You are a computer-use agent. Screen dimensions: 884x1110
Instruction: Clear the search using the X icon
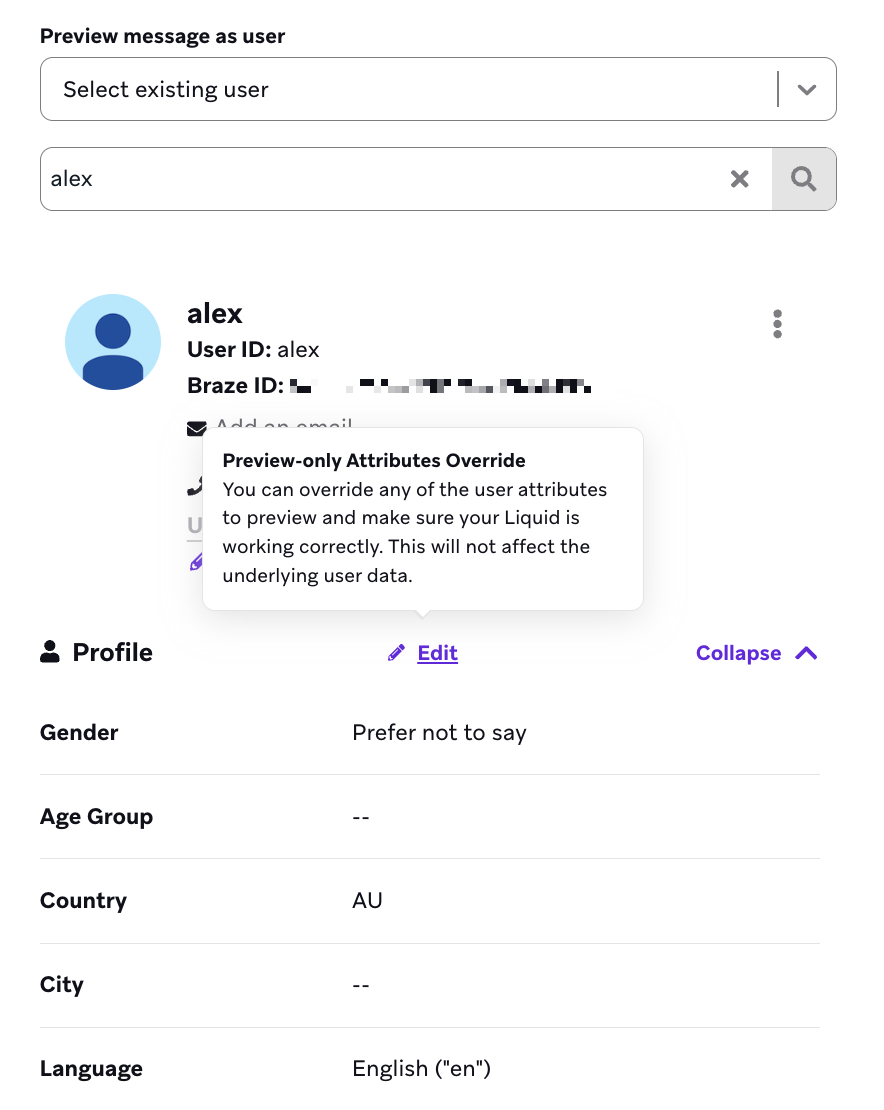pos(740,178)
